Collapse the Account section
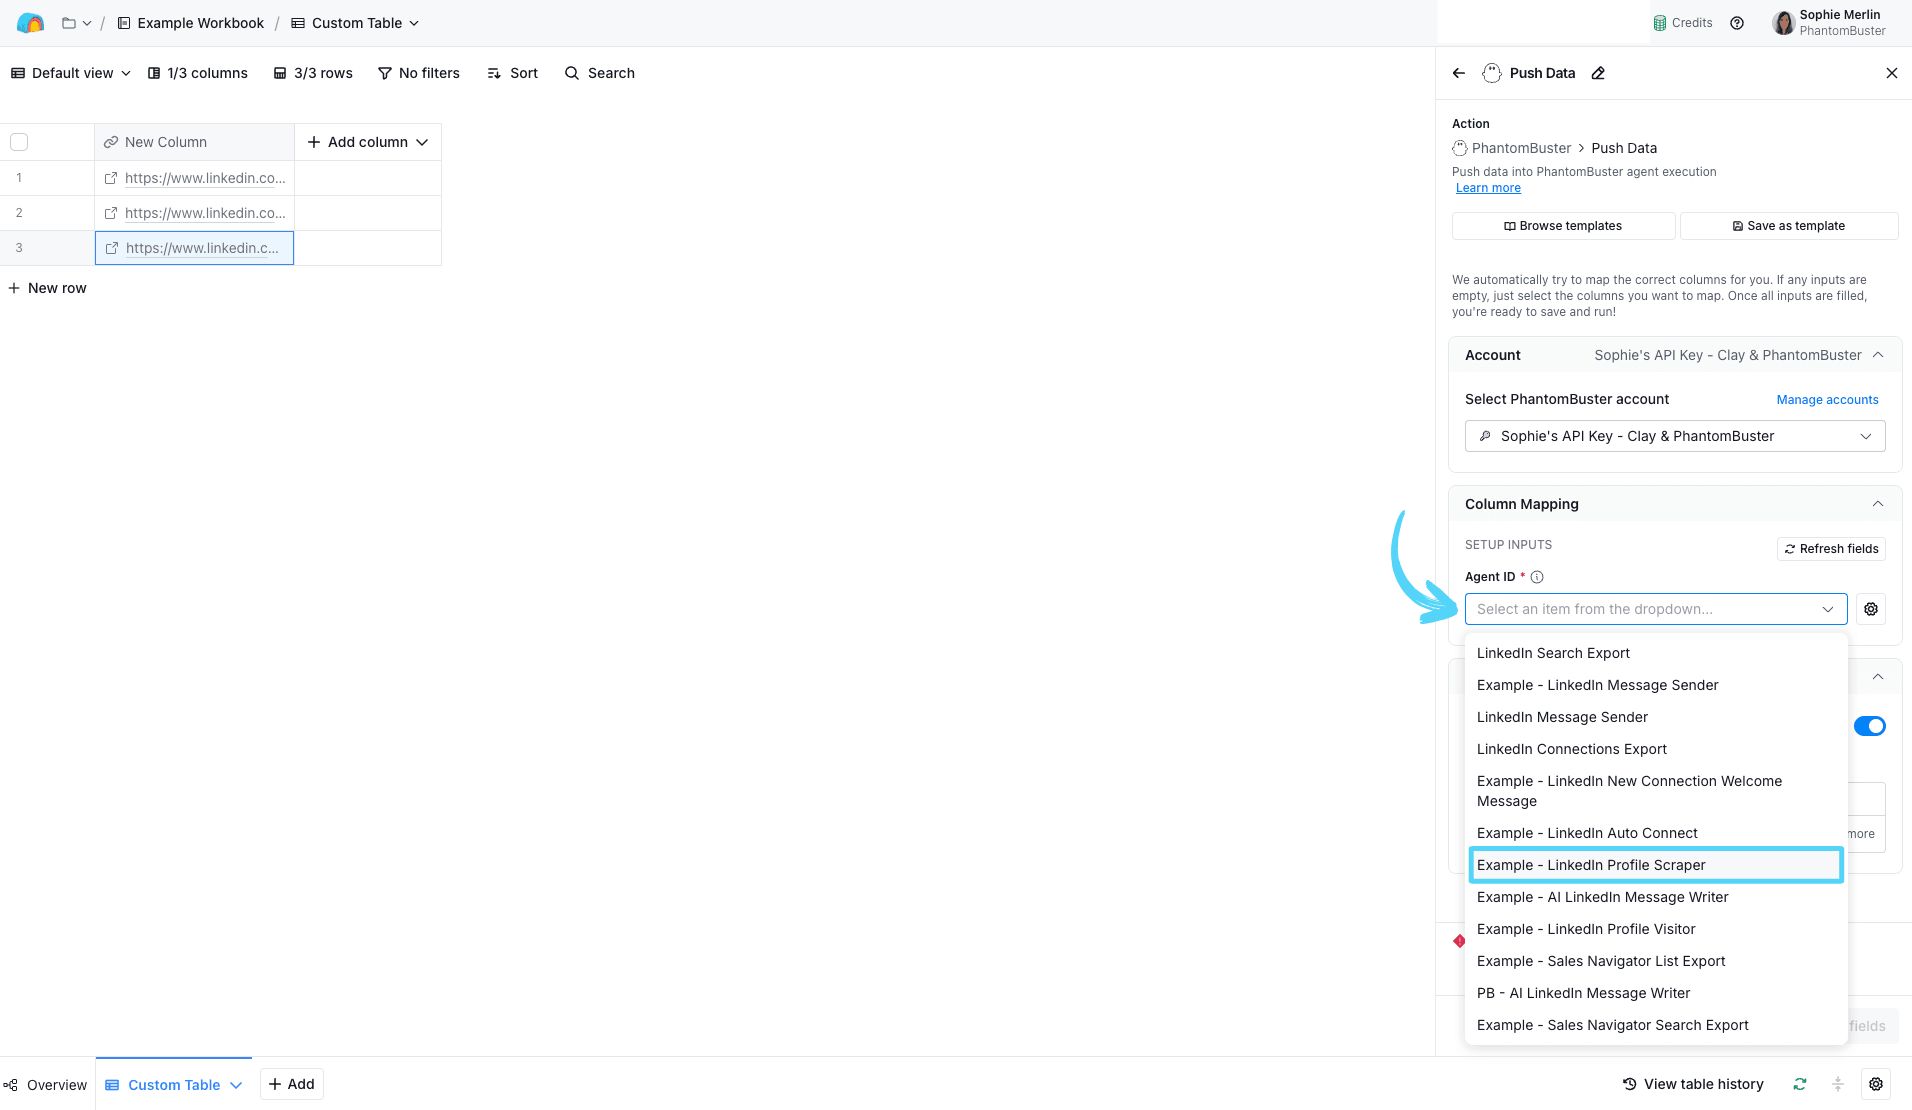The width and height of the screenshot is (1912, 1110). tap(1877, 355)
